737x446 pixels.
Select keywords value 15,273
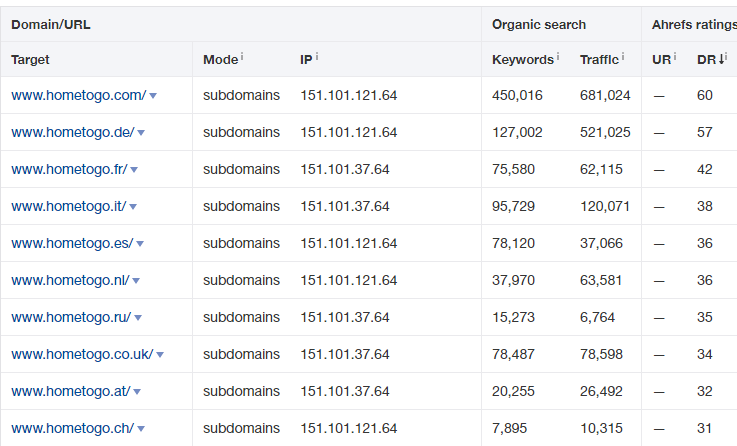(x=513, y=317)
